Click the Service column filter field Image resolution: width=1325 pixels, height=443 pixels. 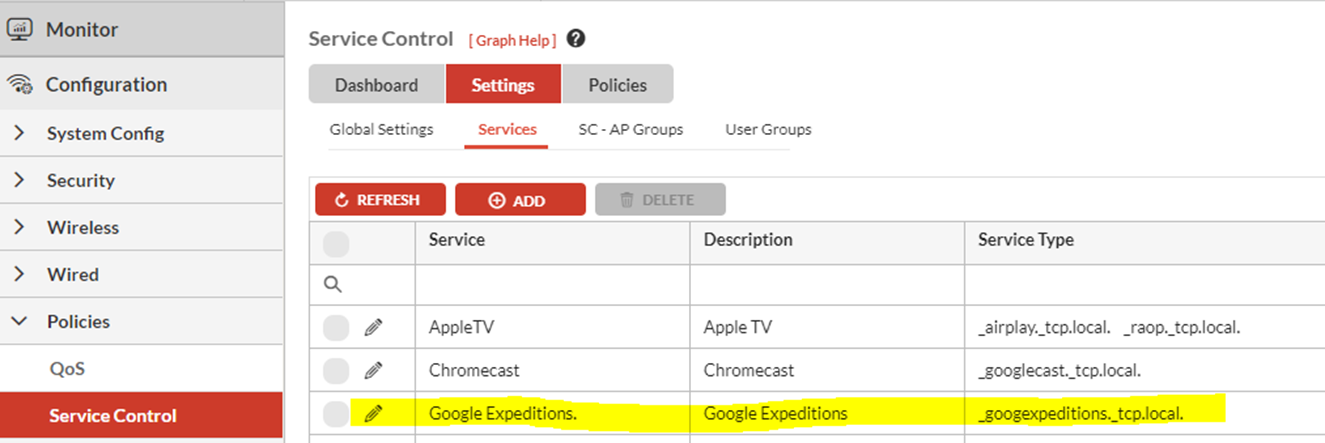[x=552, y=284]
